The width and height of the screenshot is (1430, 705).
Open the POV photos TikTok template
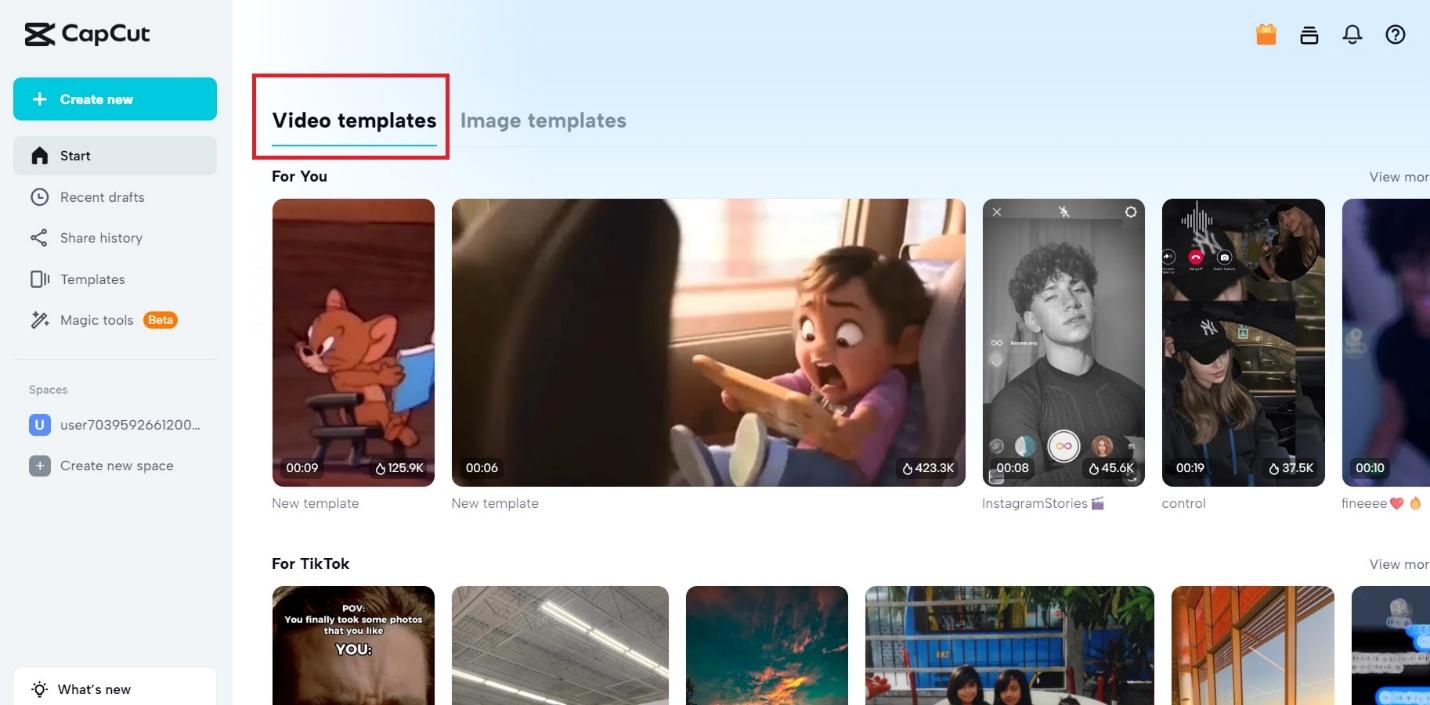[x=353, y=645]
